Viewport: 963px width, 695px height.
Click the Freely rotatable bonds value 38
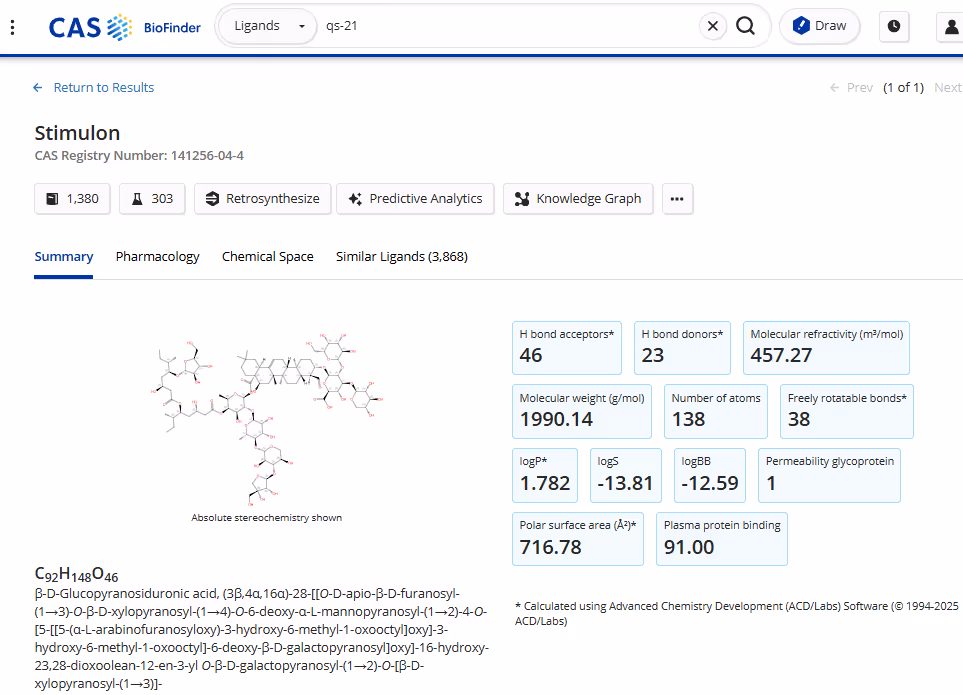(799, 419)
